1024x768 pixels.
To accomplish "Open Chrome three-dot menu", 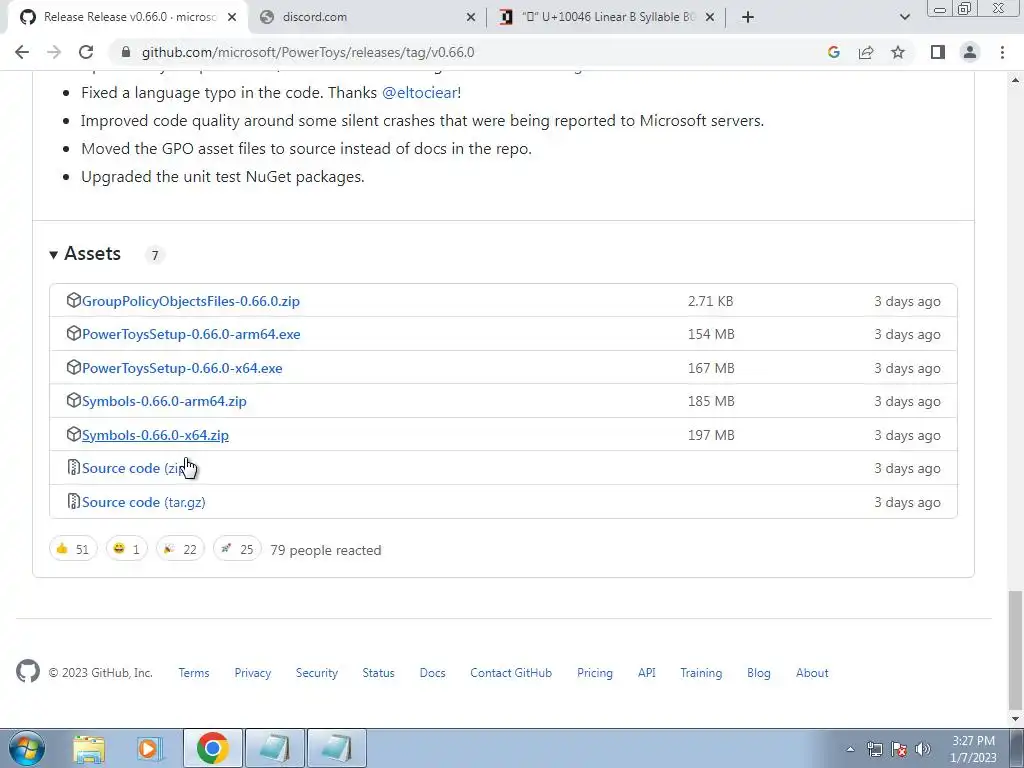I will point(1002,52).
